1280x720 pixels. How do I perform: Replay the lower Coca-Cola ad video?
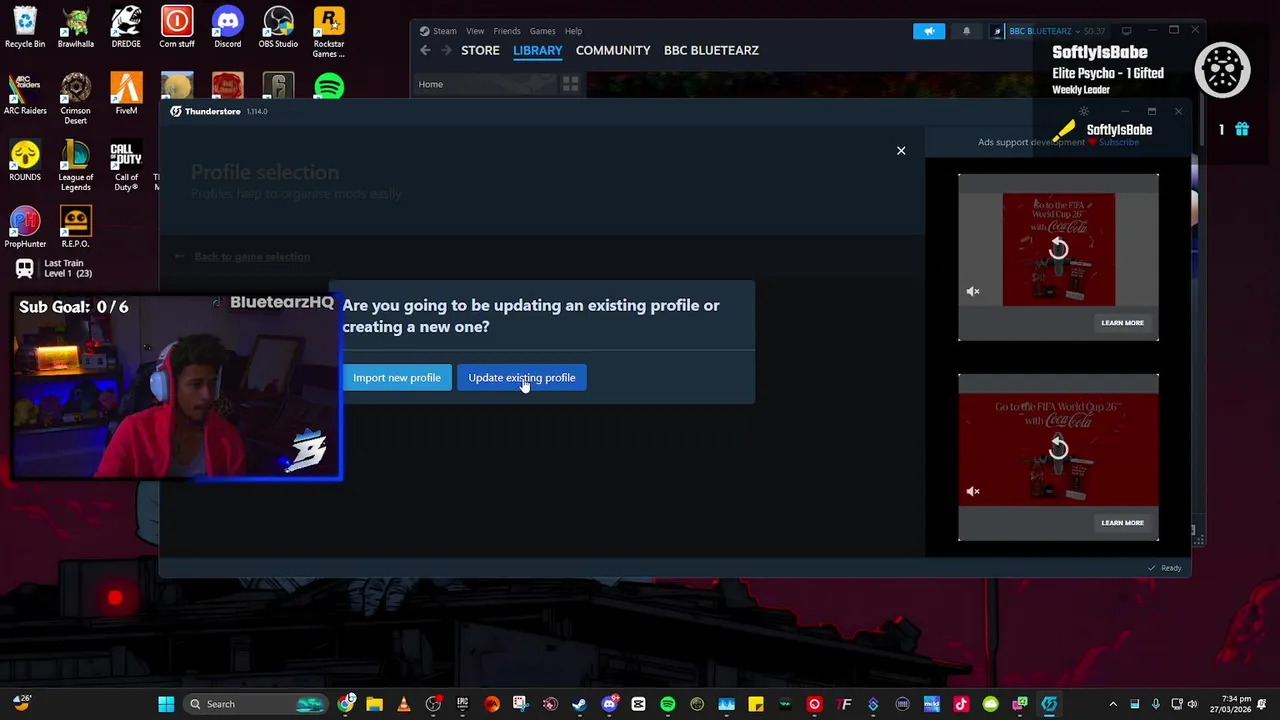1059,449
